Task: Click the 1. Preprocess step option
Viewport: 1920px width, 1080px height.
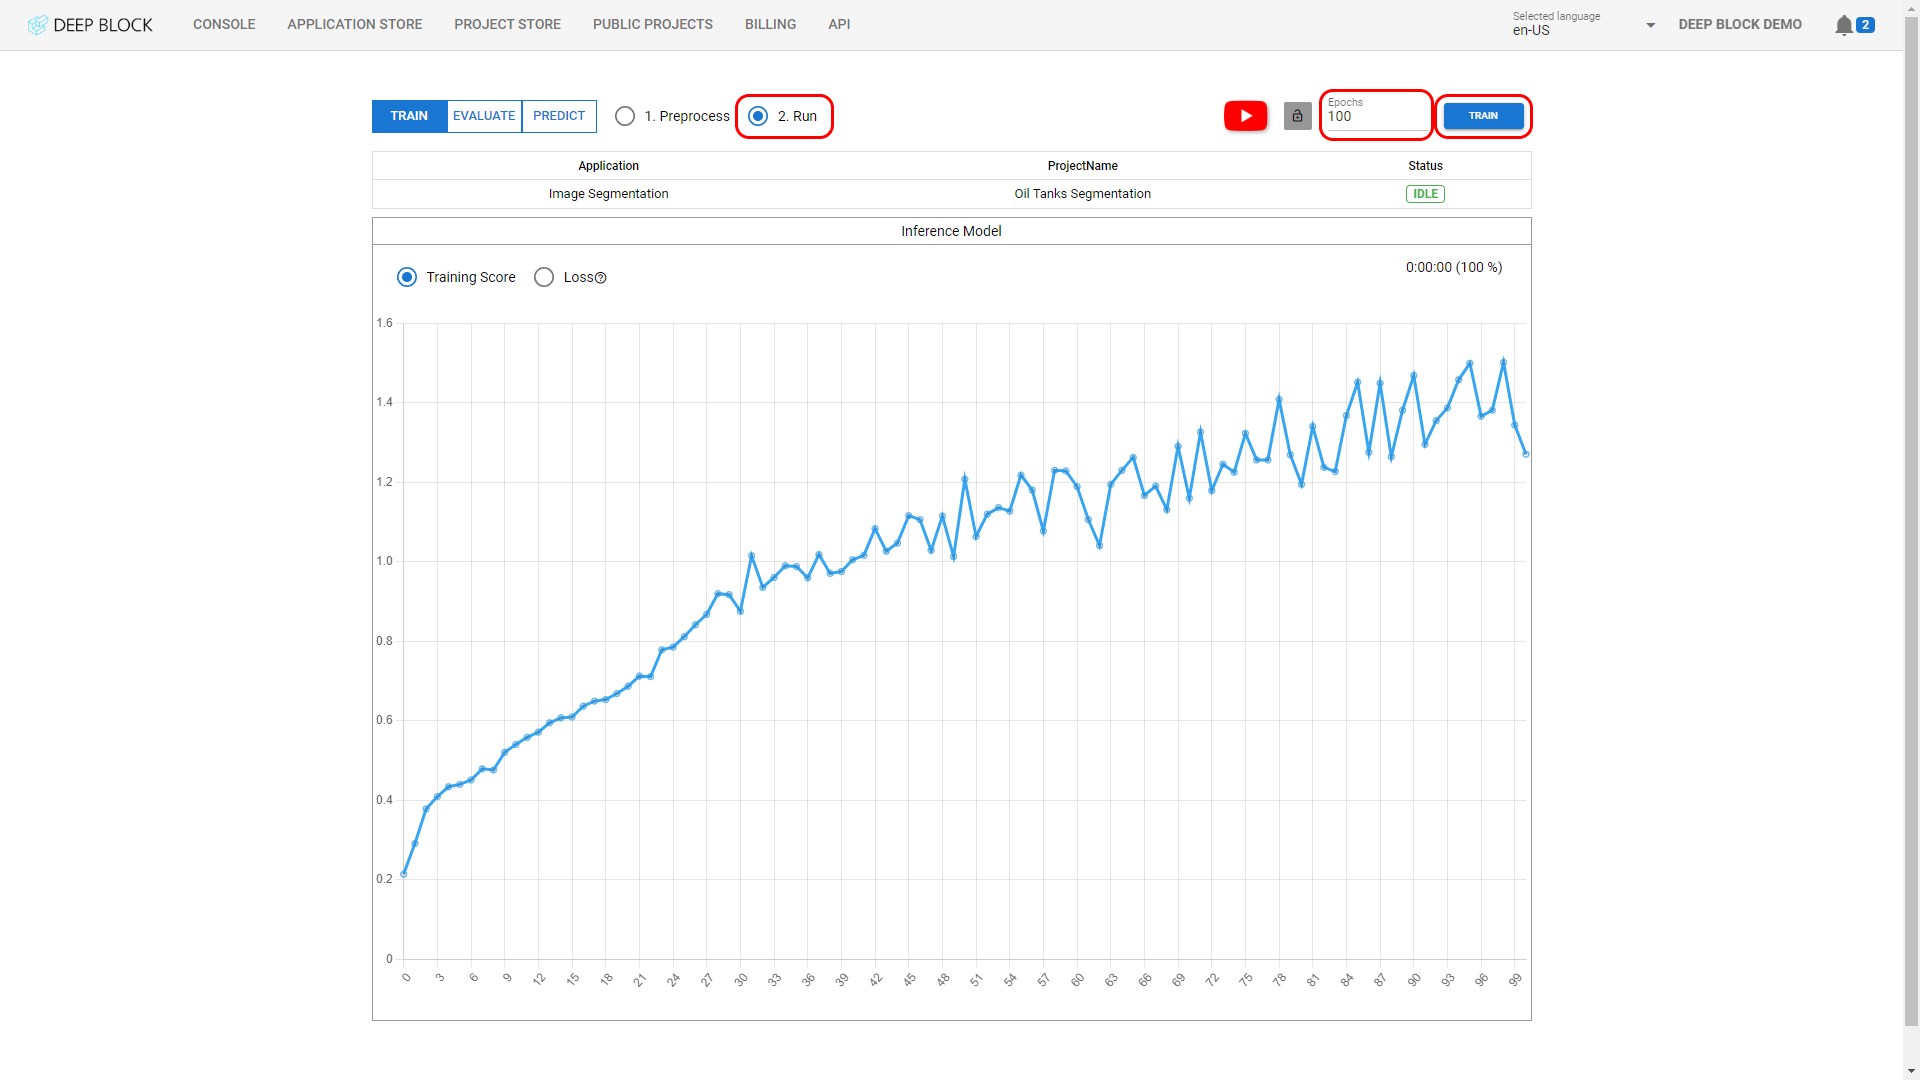Action: 624,116
